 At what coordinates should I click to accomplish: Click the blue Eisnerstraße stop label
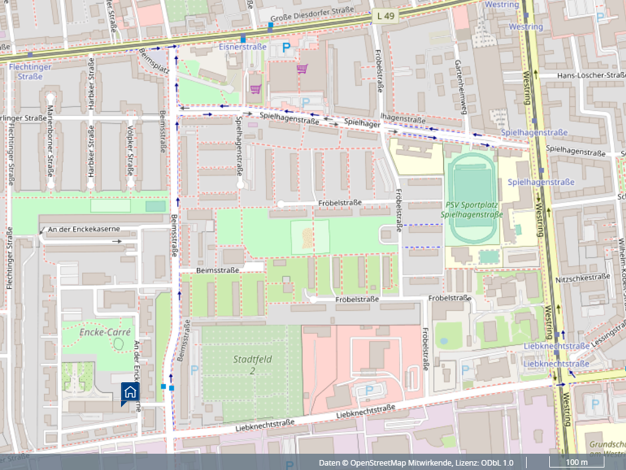click(x=243, y=47)
